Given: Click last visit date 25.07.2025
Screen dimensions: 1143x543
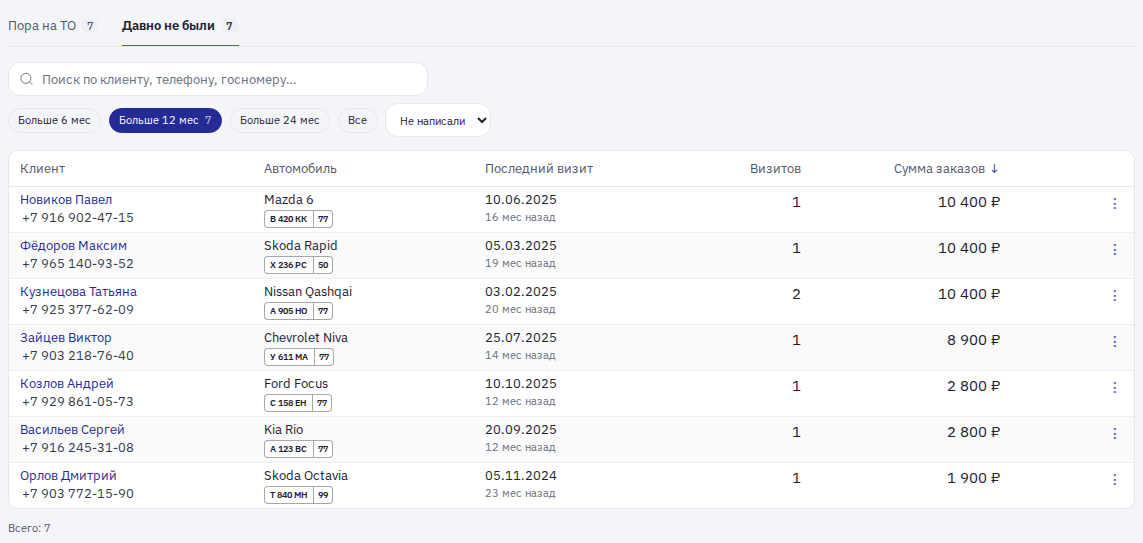Looking at the screenshot, I should (520, 337).
